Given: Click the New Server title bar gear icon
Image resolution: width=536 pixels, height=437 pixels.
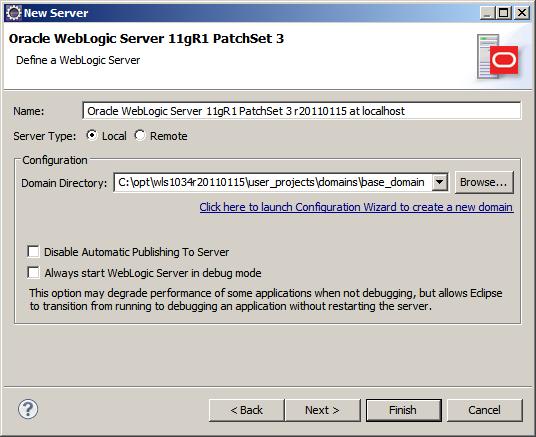Looking at the screenshot, I should [14, 13].
